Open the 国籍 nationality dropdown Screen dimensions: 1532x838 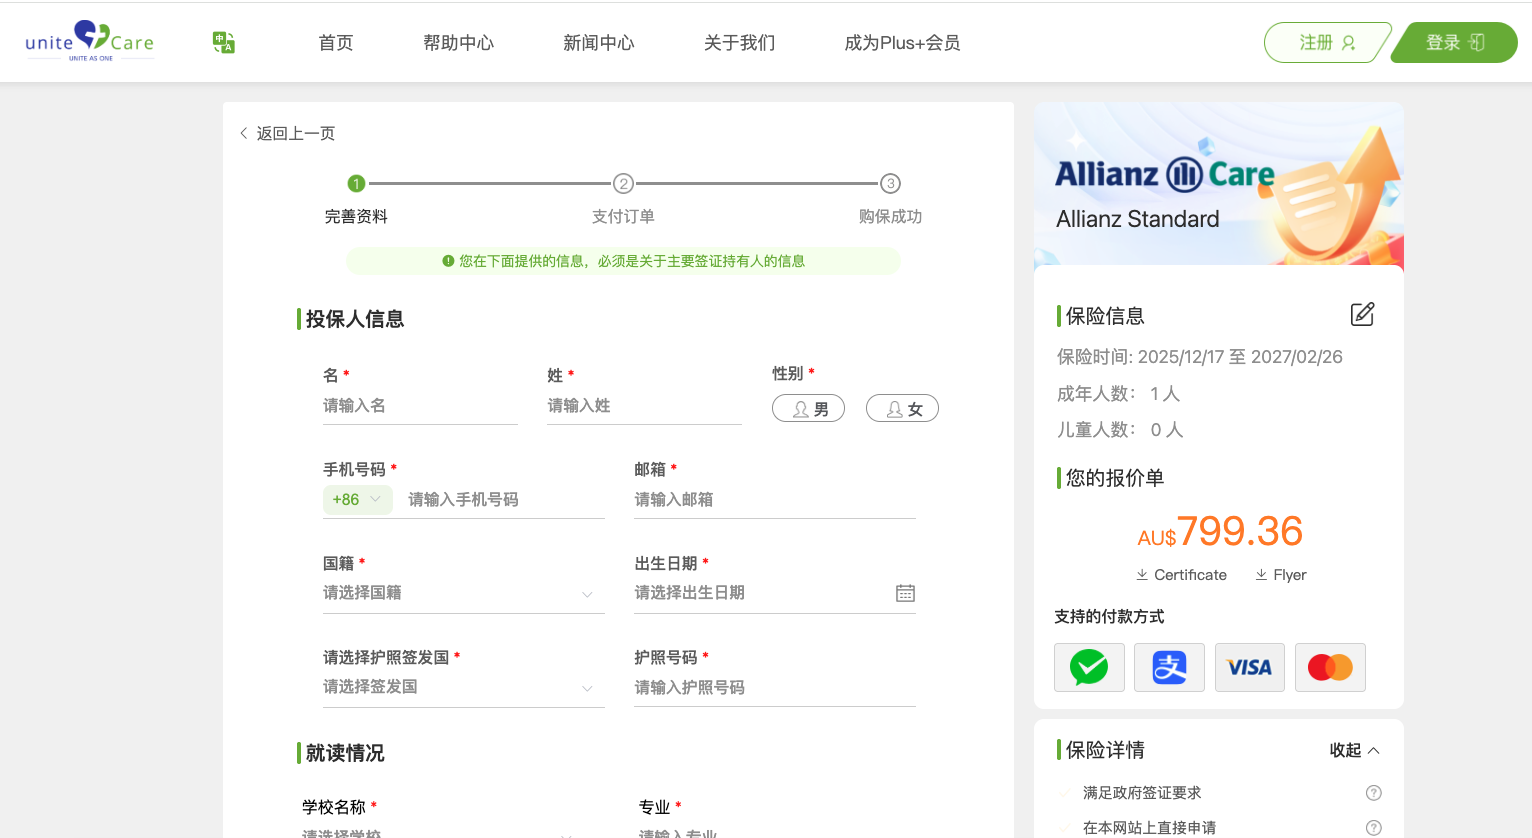463,592
